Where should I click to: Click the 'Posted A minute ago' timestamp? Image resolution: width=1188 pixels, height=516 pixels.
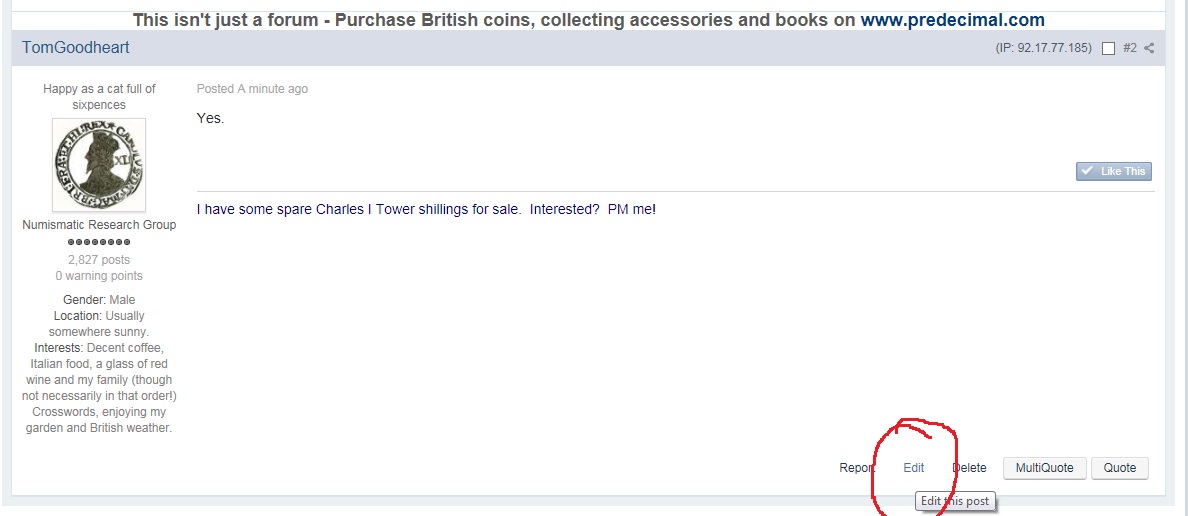pos(252,89)
